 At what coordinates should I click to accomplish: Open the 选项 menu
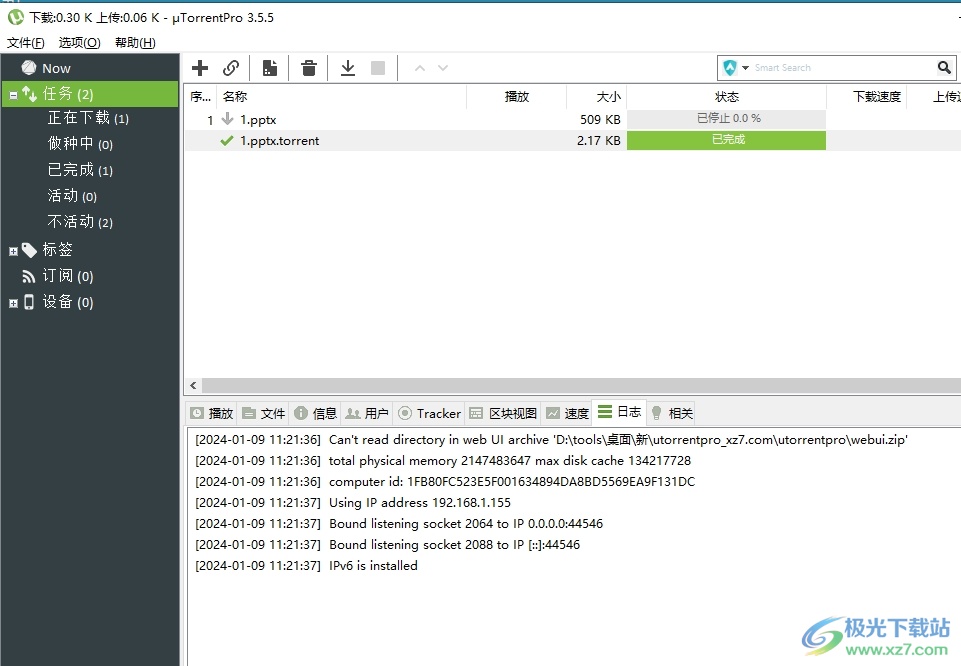79,42
